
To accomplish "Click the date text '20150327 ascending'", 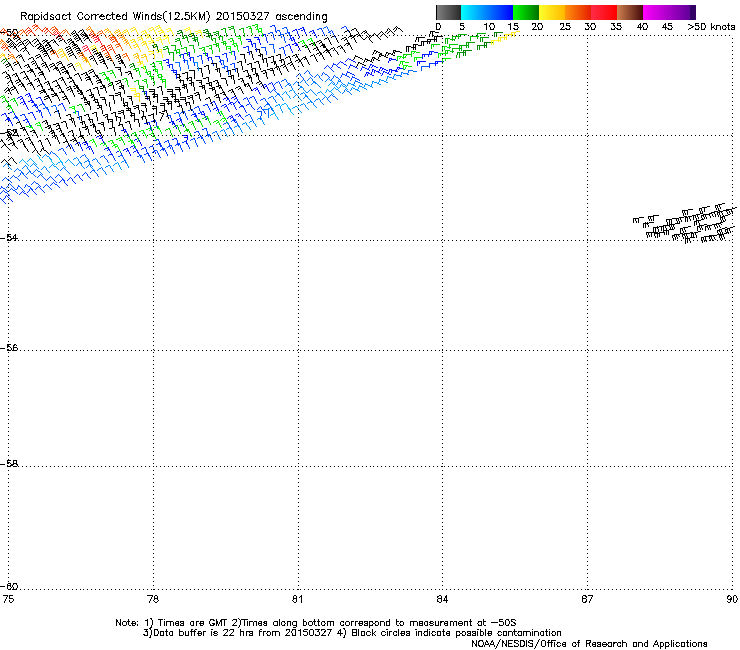I will pyautogui.click(x=271, y=17).
